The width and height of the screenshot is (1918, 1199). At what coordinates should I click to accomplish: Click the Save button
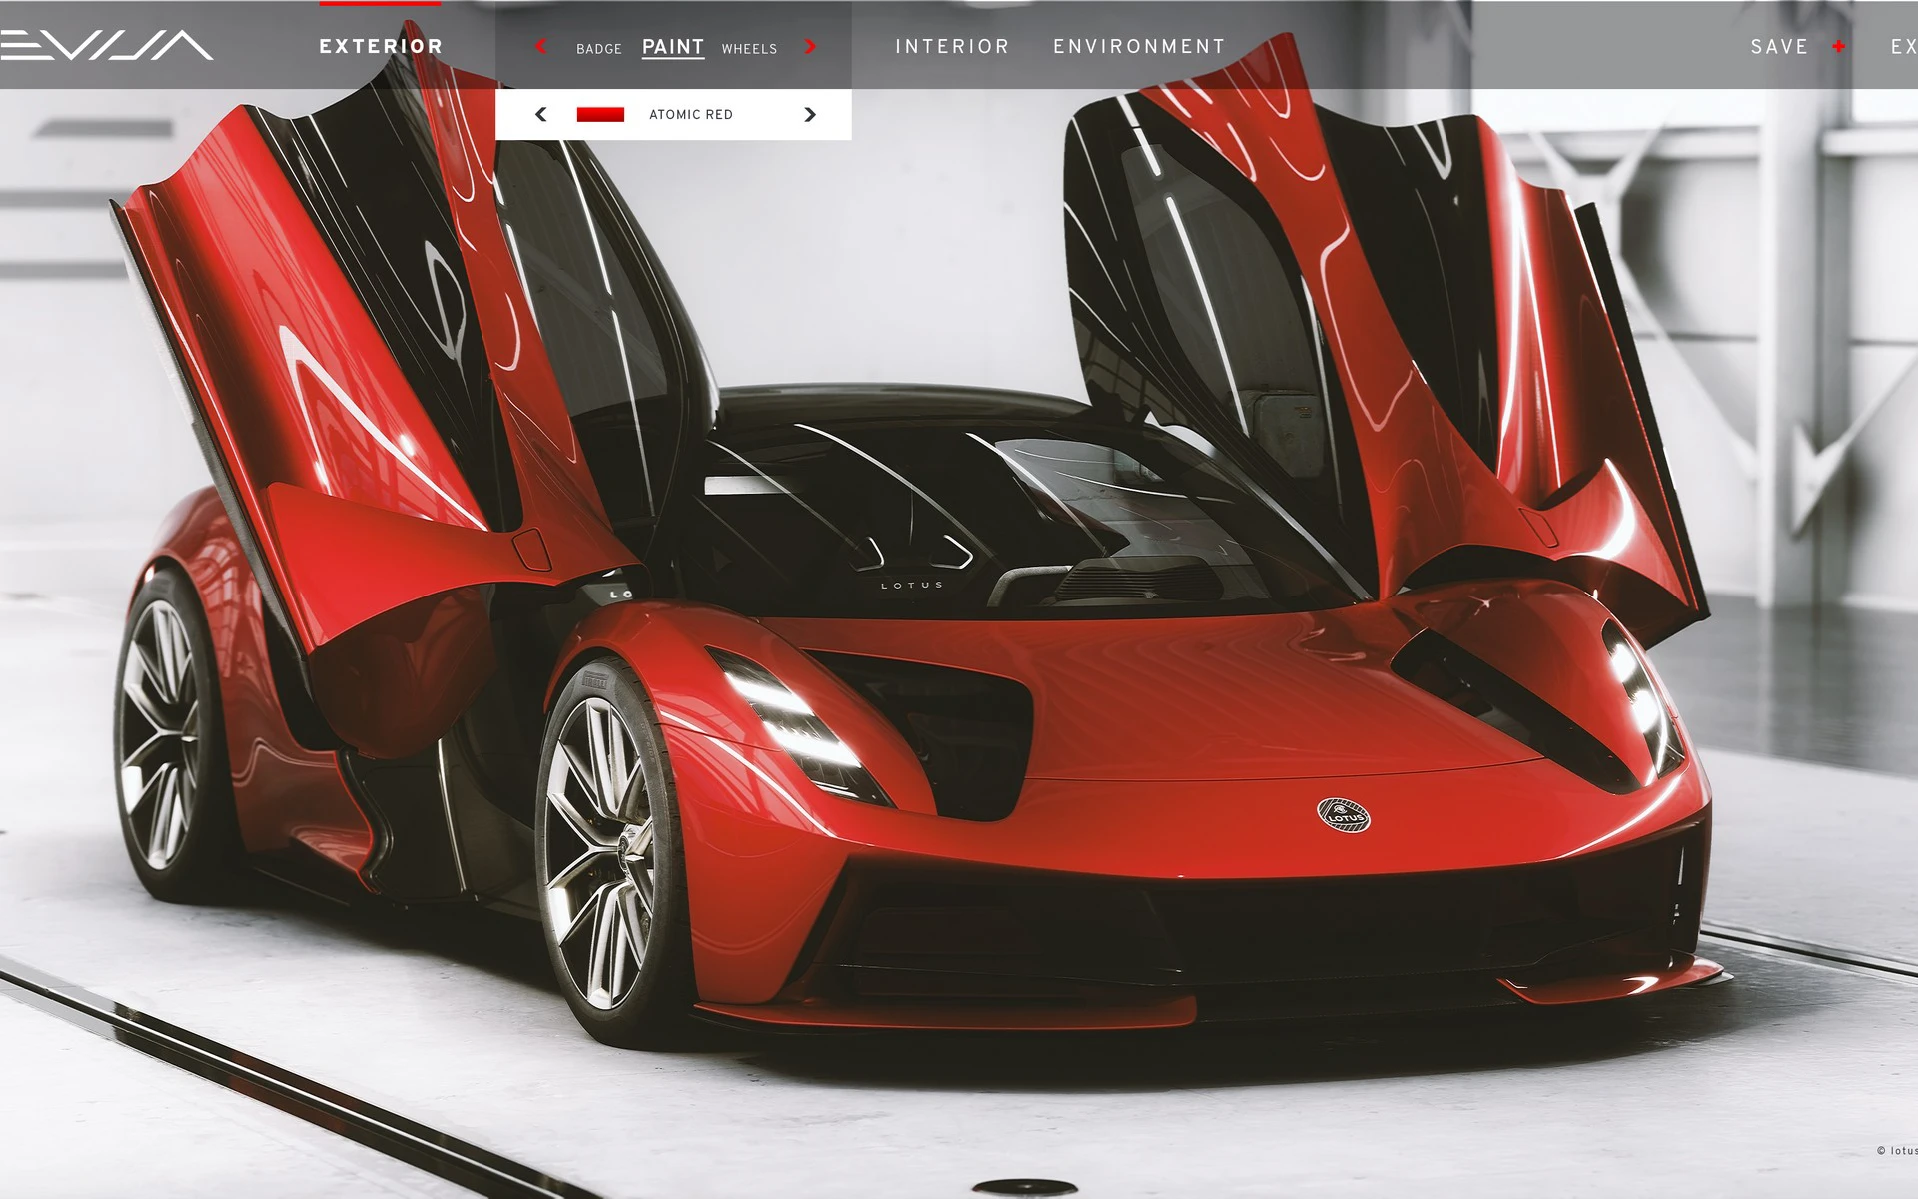click(x=1779, y=47)
